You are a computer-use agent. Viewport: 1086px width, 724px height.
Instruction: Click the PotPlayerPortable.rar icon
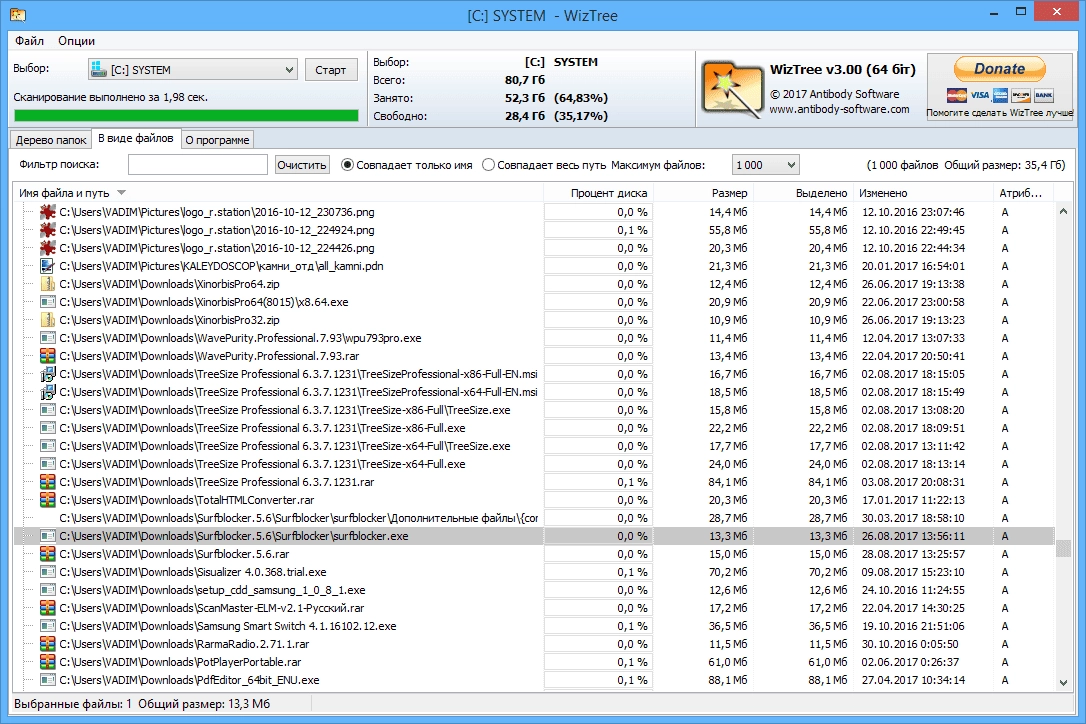48,662
